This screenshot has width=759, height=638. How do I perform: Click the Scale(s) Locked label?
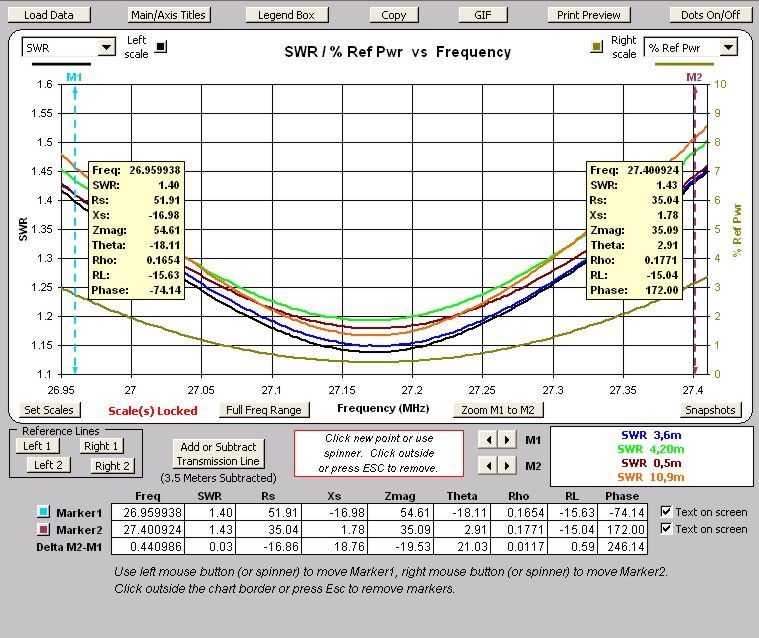pos(153,411)
